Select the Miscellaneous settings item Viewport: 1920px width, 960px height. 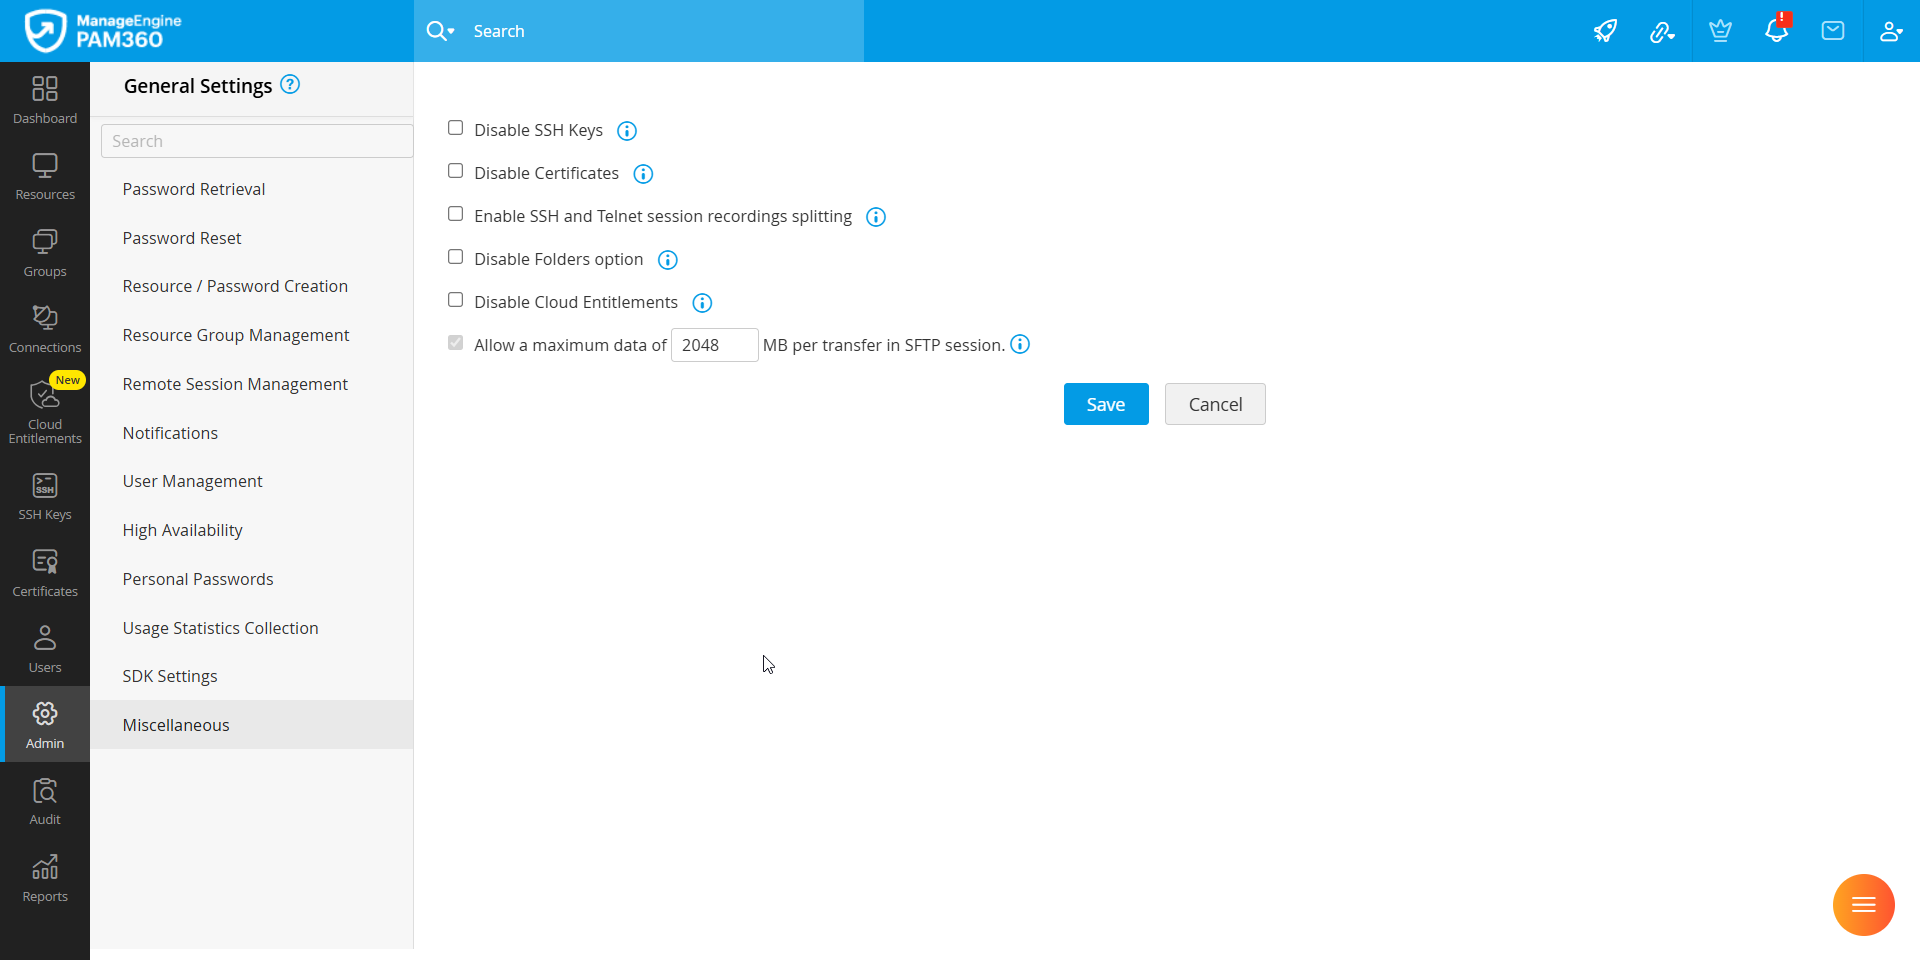tap(252, 725)
